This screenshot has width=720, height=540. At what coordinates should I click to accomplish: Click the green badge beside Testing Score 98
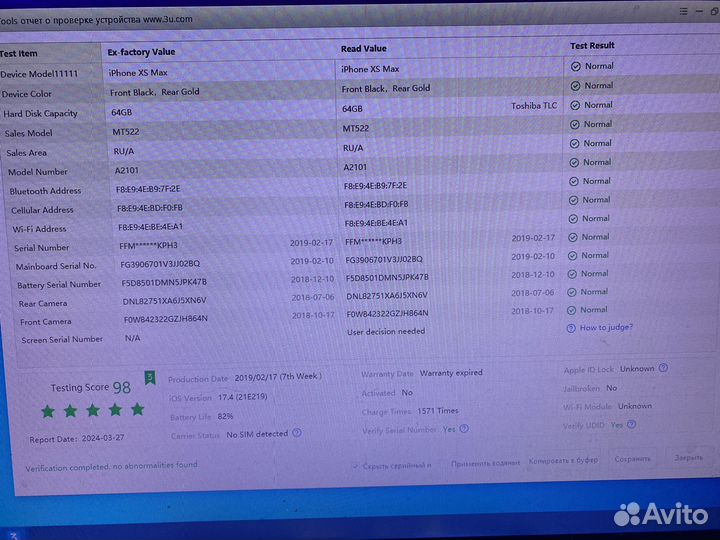(x=150, y=378)
